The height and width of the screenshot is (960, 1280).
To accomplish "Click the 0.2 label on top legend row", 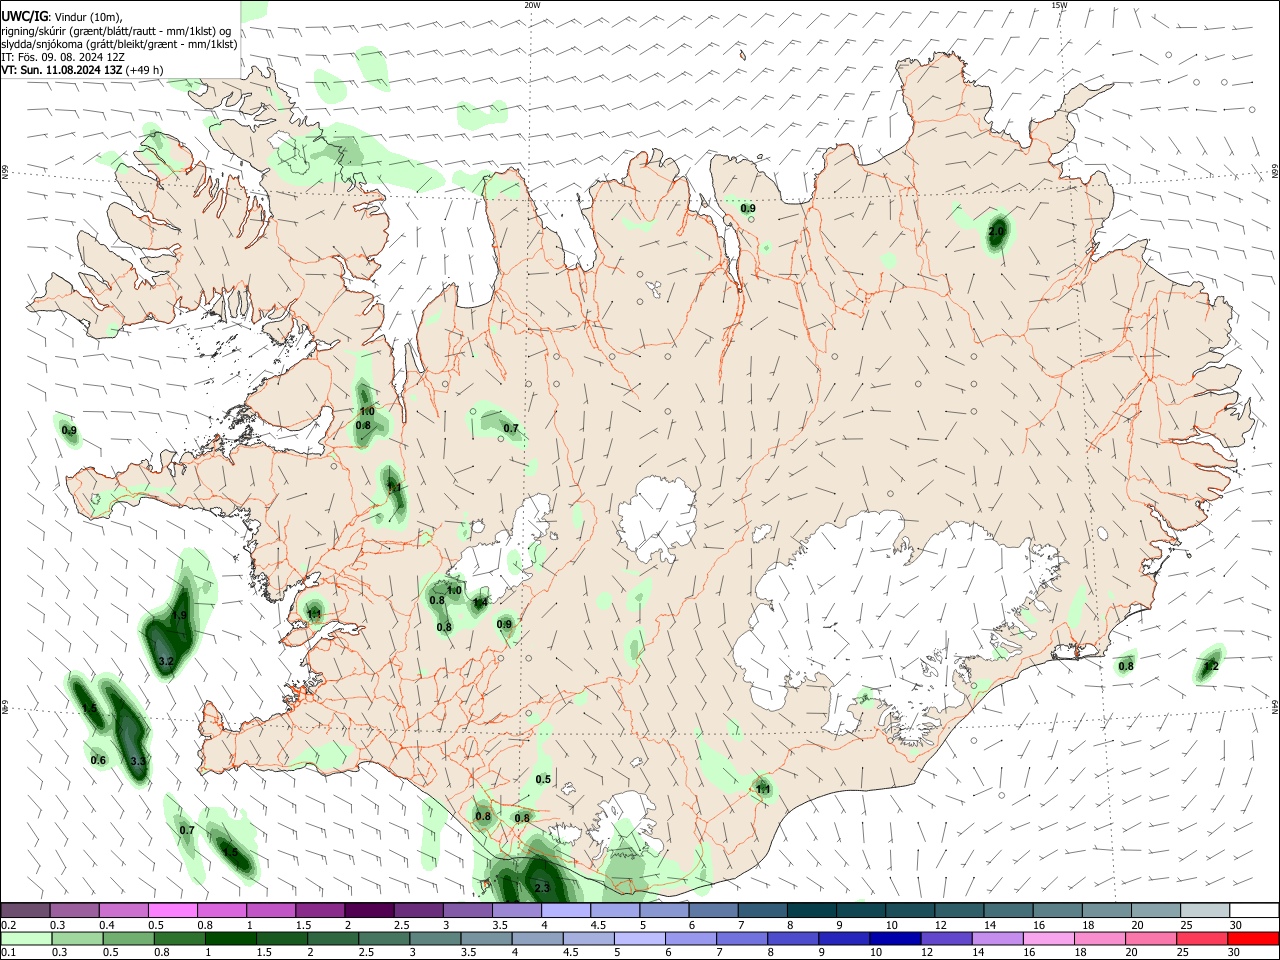I will pyautogui.click(x=7, y=925).
